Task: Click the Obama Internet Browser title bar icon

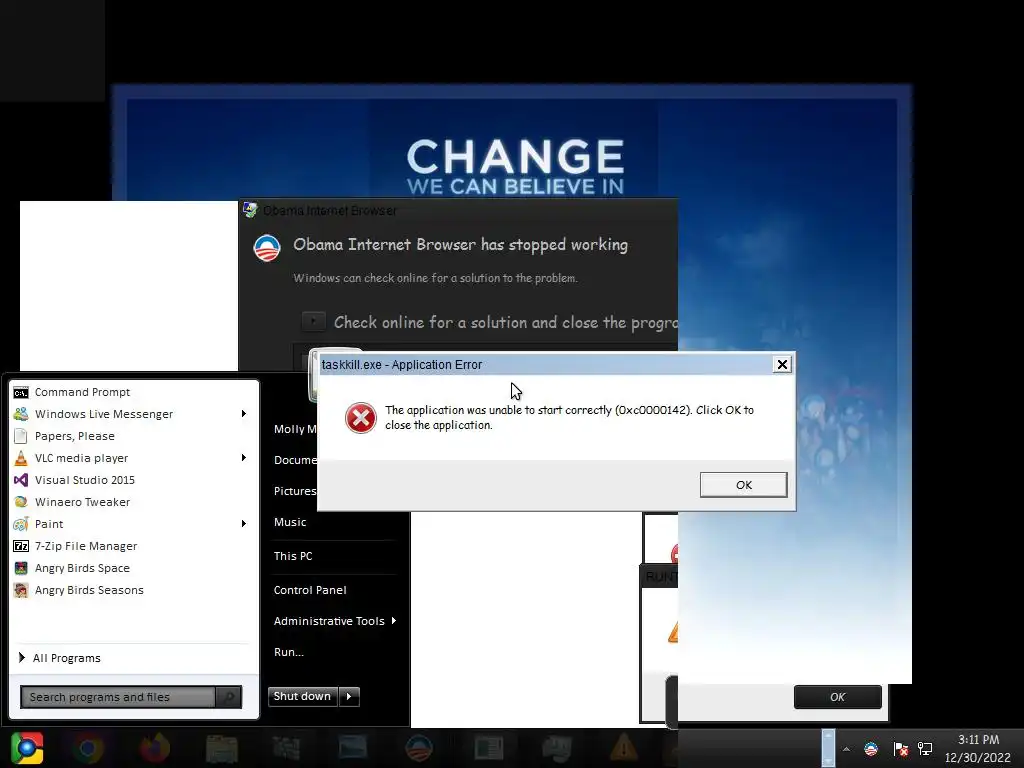Action: [x=250, y=210]
